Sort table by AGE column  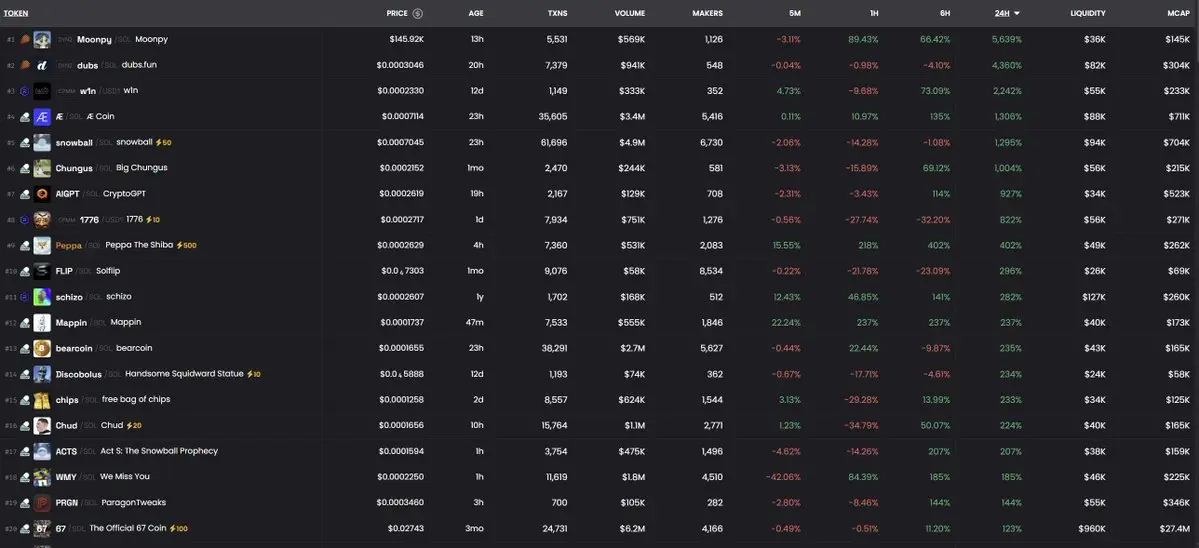click(x=476, y=13)
